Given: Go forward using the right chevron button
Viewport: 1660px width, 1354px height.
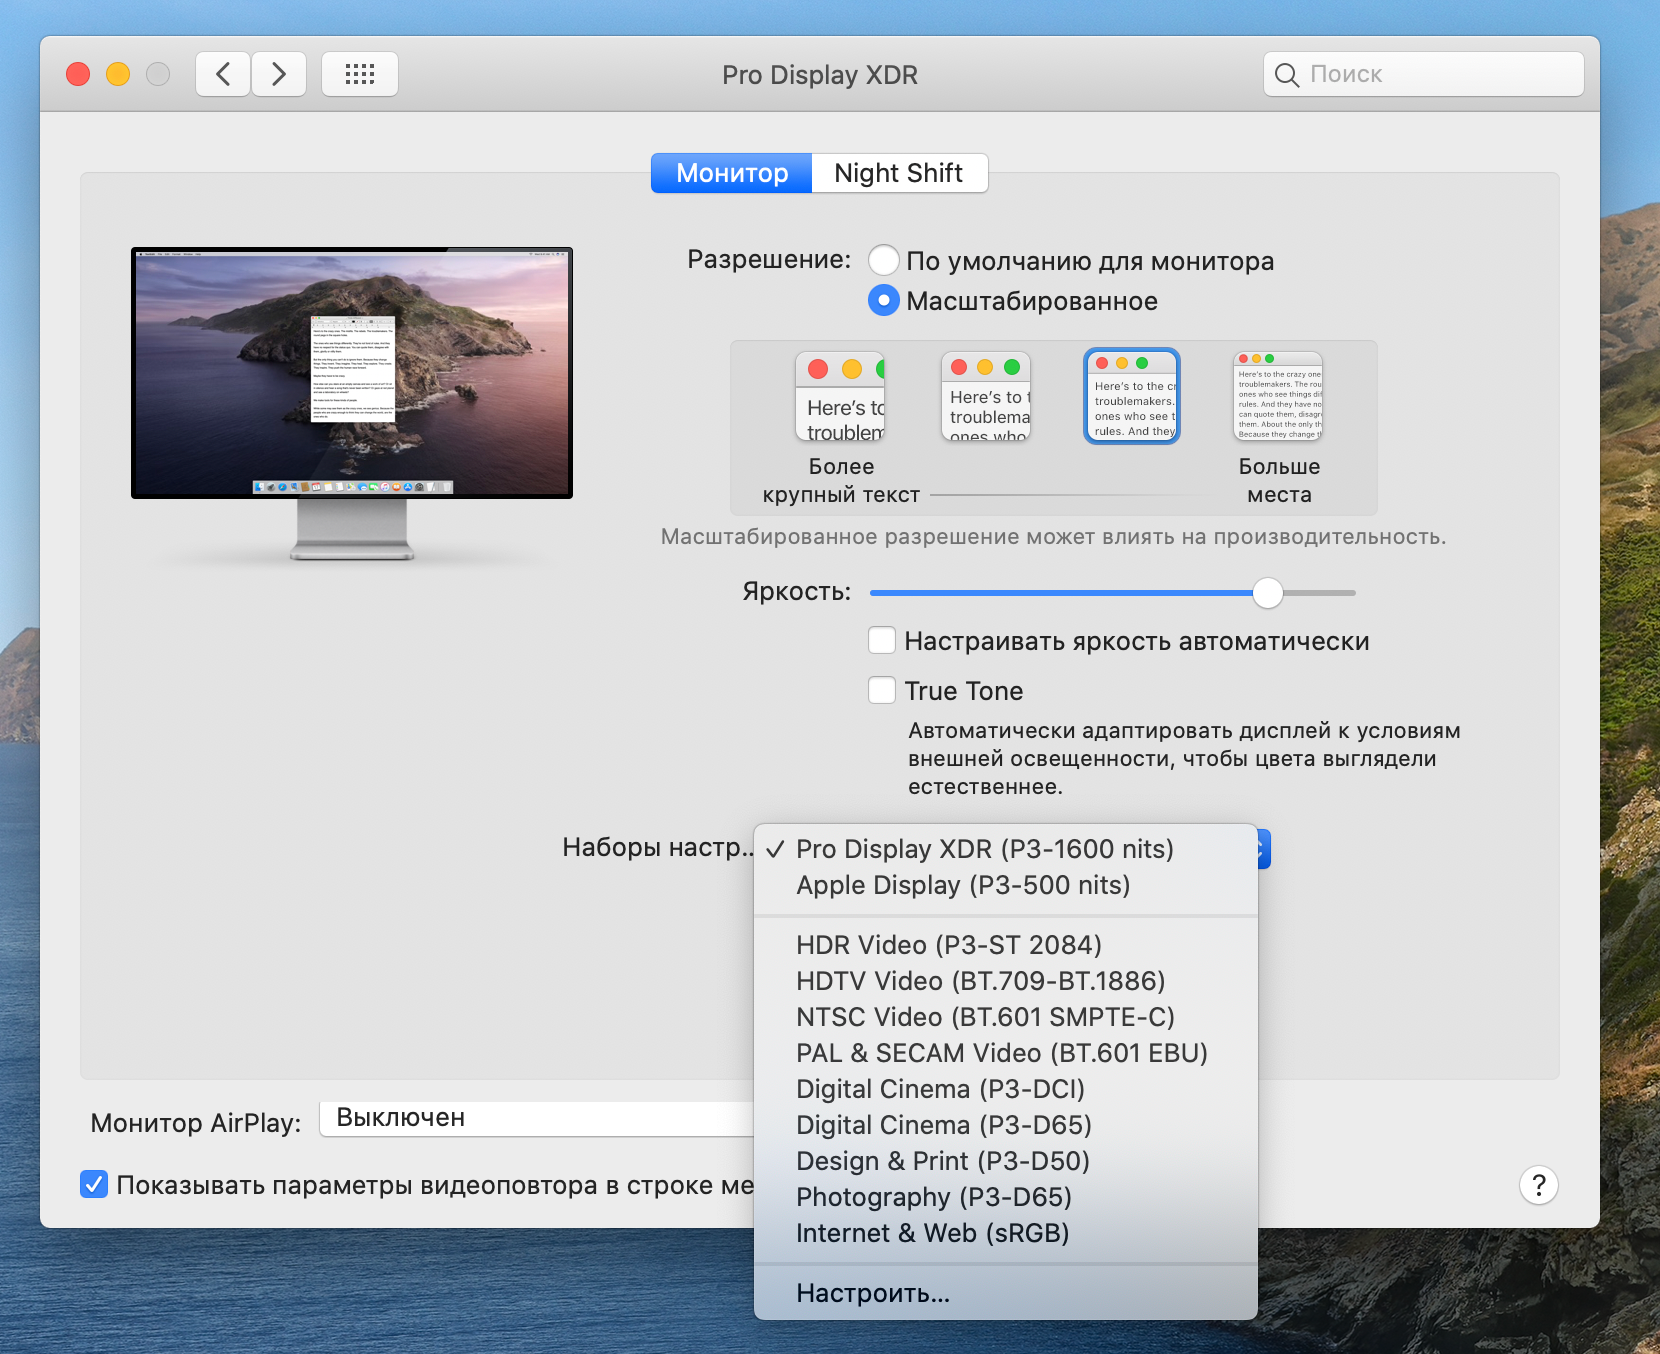Looking at the screenshot, I should pos(279,74).
